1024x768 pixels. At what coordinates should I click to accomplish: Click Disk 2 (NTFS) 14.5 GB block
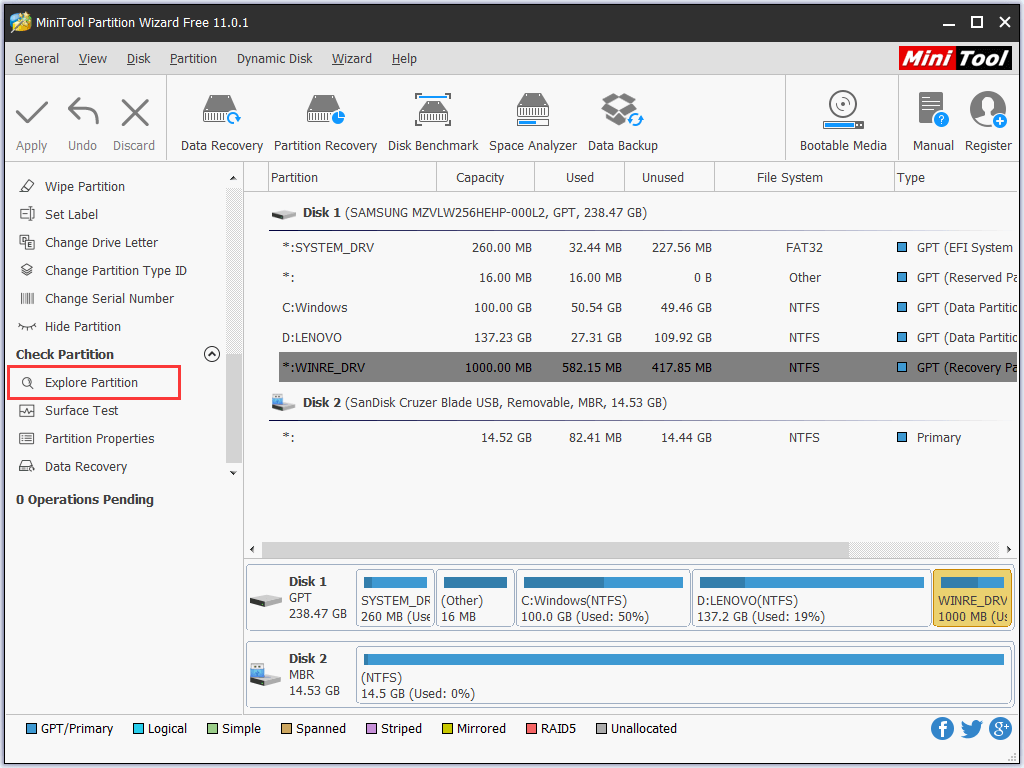coord(684,675)
